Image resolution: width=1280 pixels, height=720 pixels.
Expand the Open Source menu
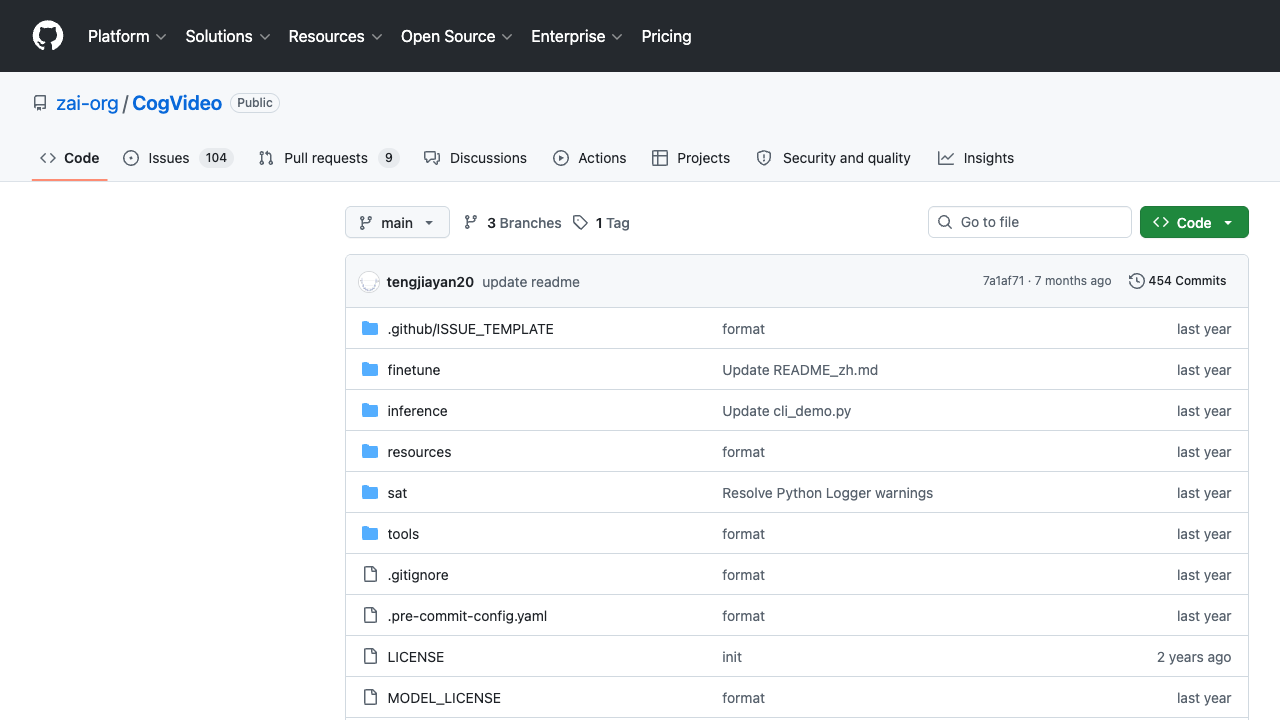tap(456, 36)
